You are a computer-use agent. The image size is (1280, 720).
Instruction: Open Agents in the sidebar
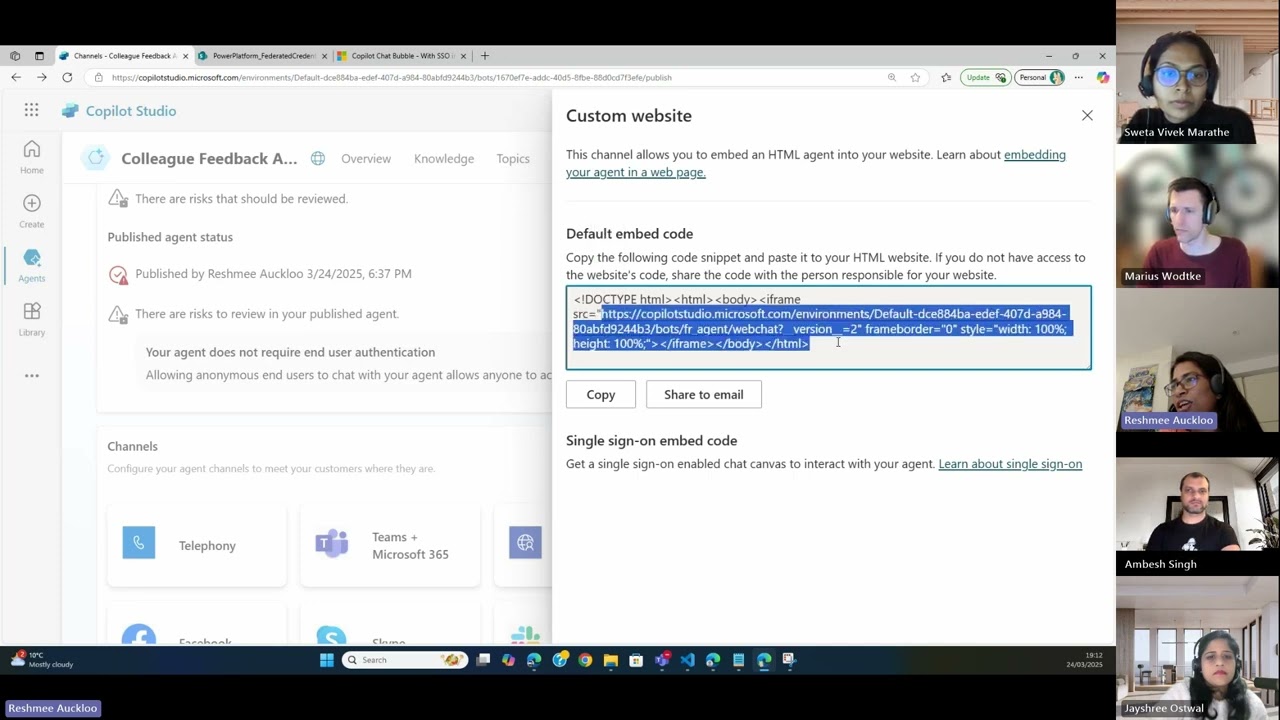click(32, 265)
